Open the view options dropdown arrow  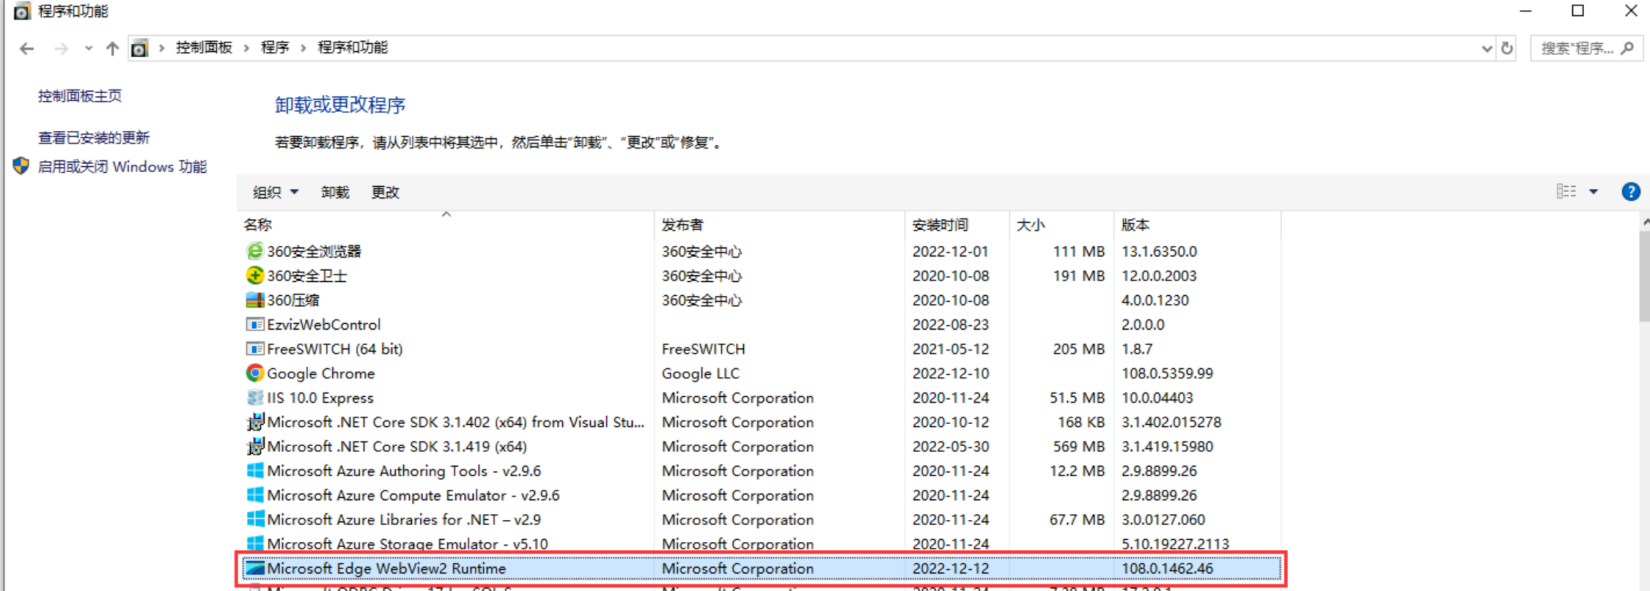coord(1594,191)
